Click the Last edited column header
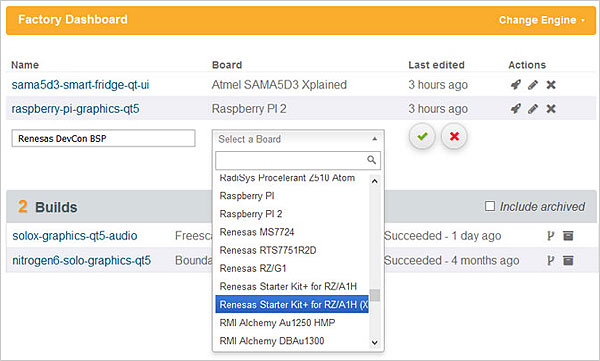 (x=436, y=65)
